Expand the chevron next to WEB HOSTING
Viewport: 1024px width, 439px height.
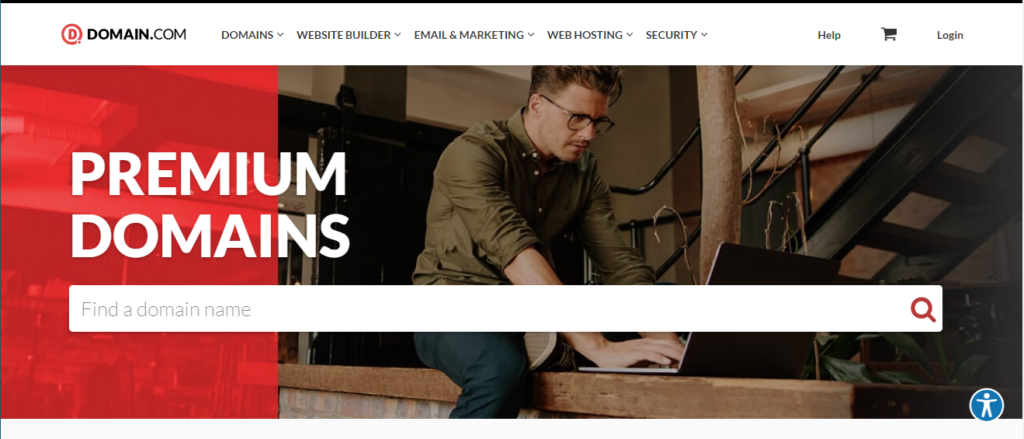[x=630, y=35]
